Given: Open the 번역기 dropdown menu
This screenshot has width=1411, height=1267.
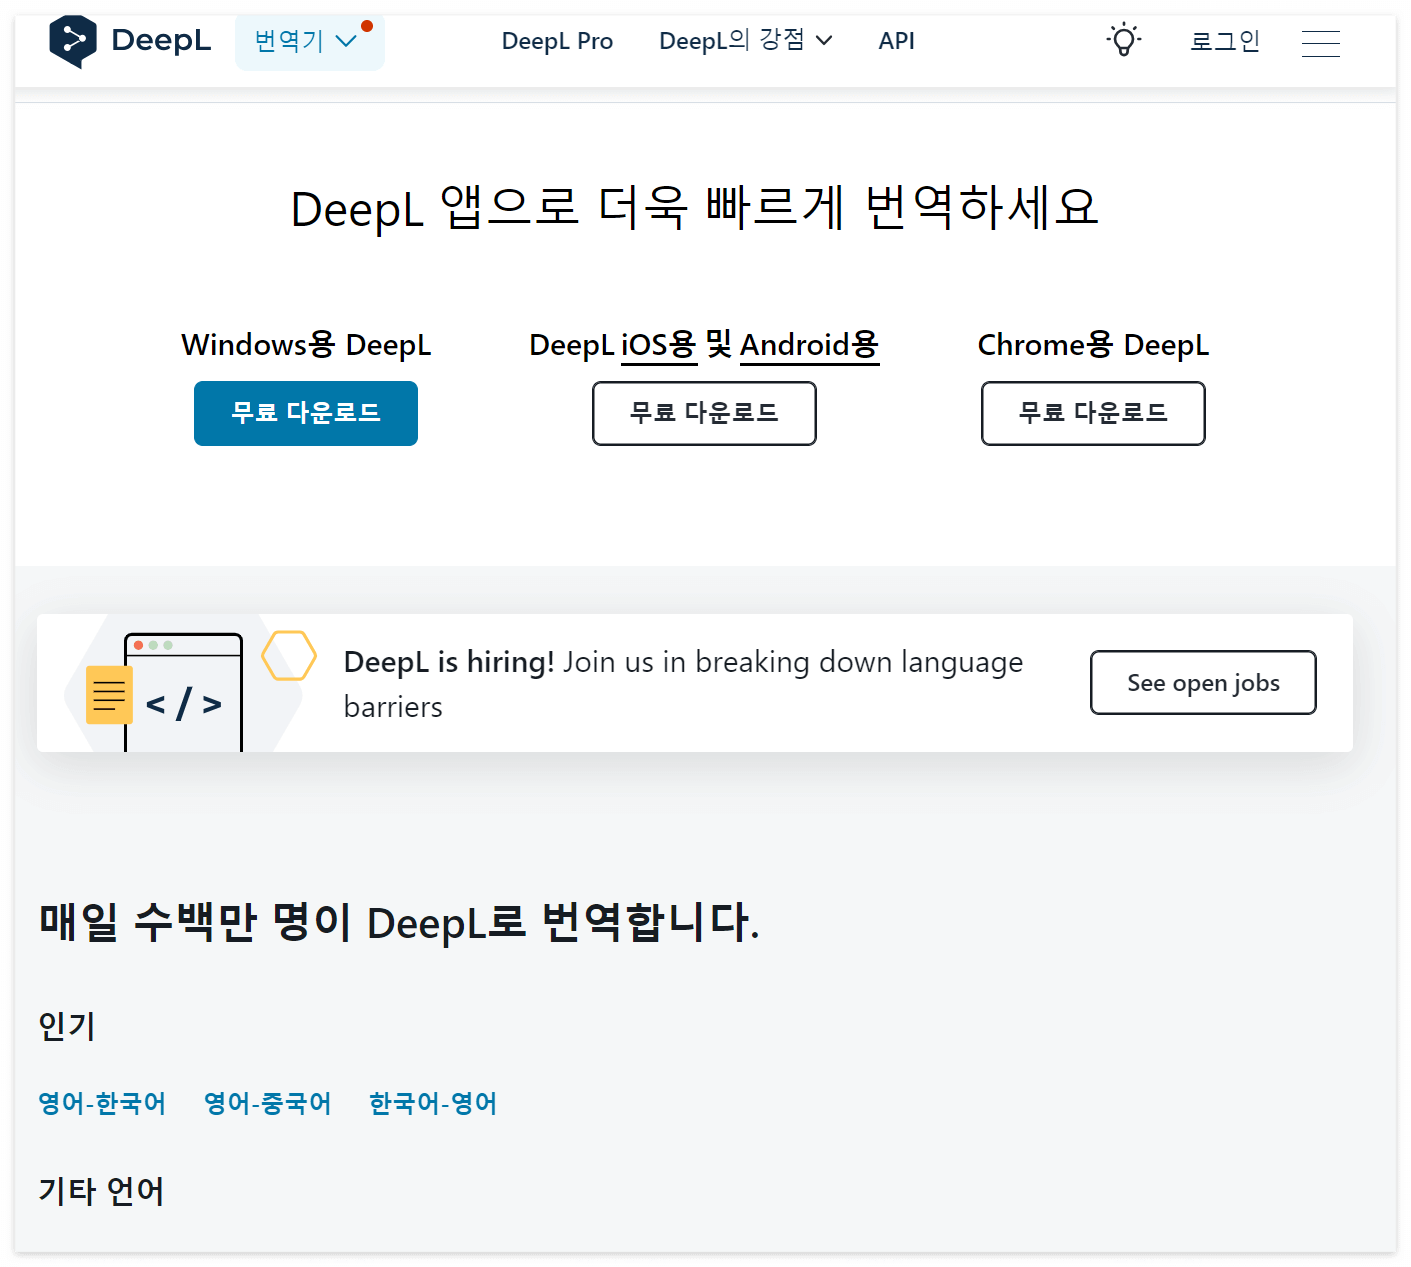Looking at the screenshot, I should click(x=309, y=41).
